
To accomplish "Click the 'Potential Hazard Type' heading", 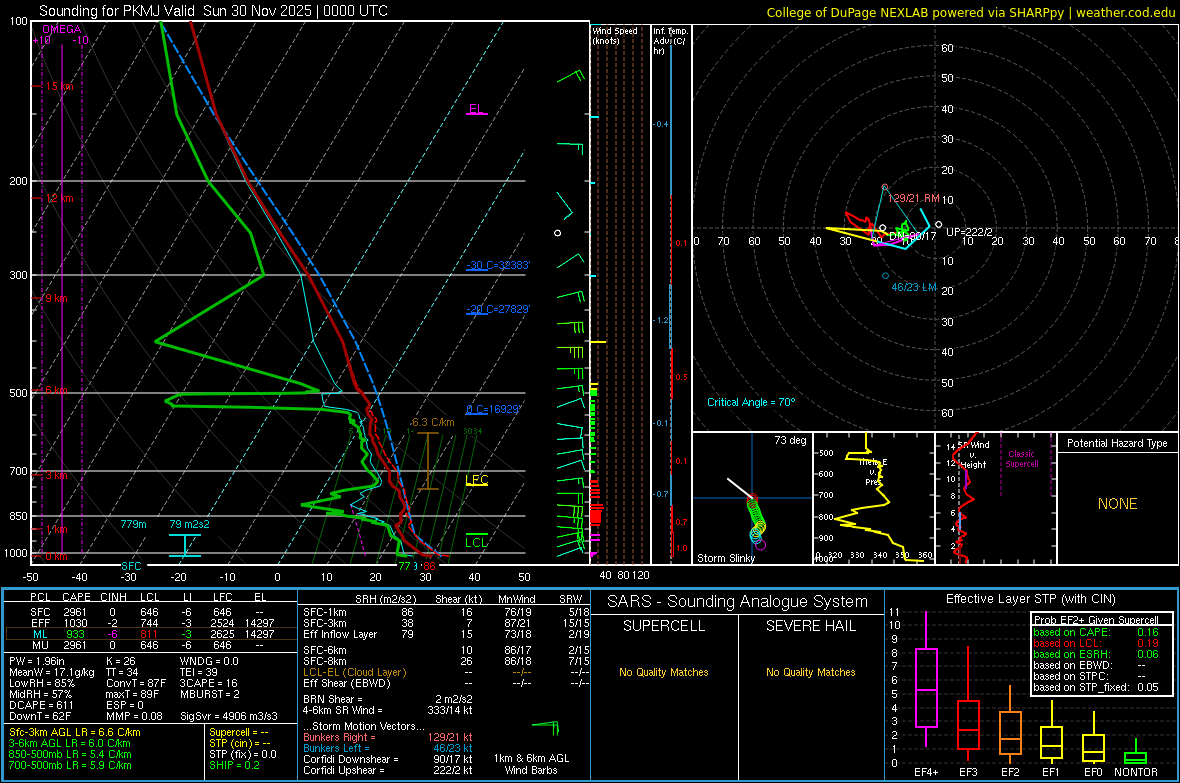I will [x=1117, y=443].
